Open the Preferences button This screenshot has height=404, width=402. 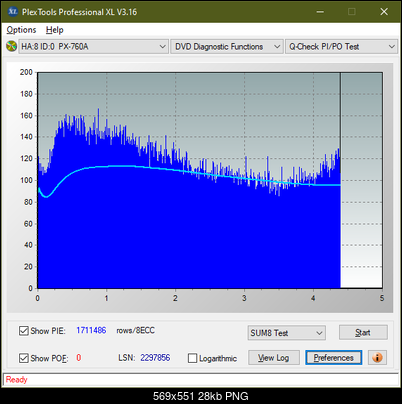click(334, 358)
